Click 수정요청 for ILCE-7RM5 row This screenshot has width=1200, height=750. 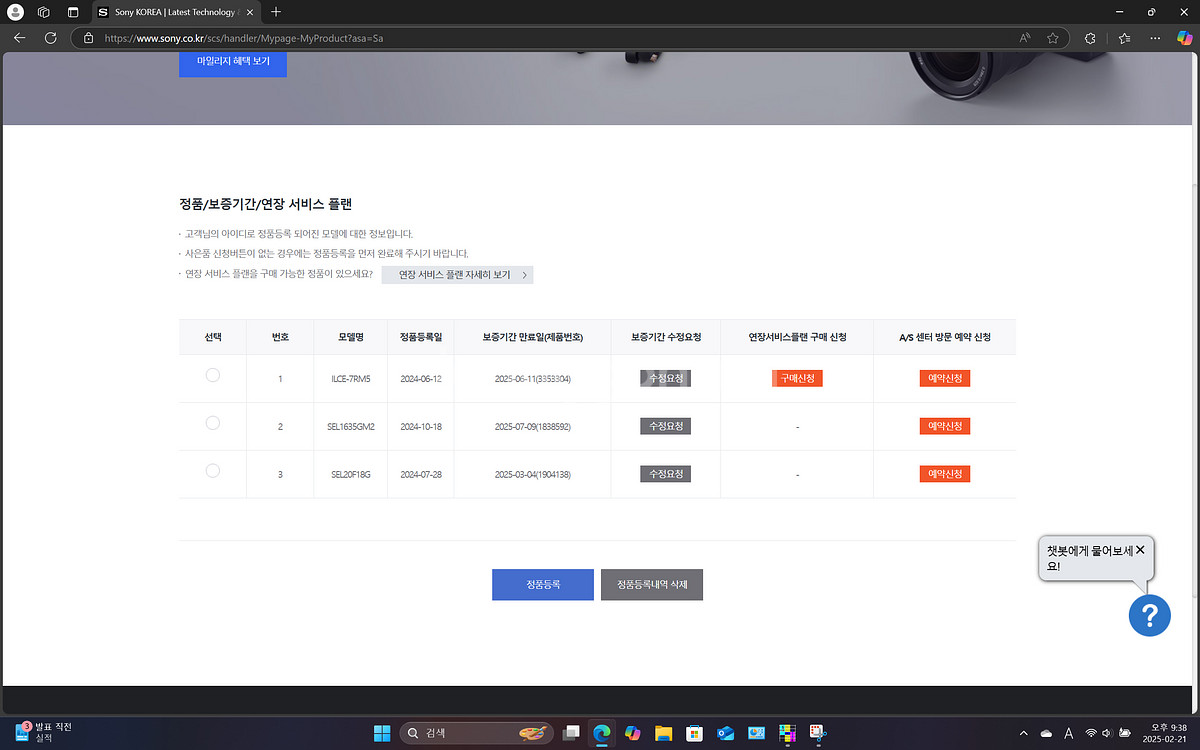click(x=665, y=379)
